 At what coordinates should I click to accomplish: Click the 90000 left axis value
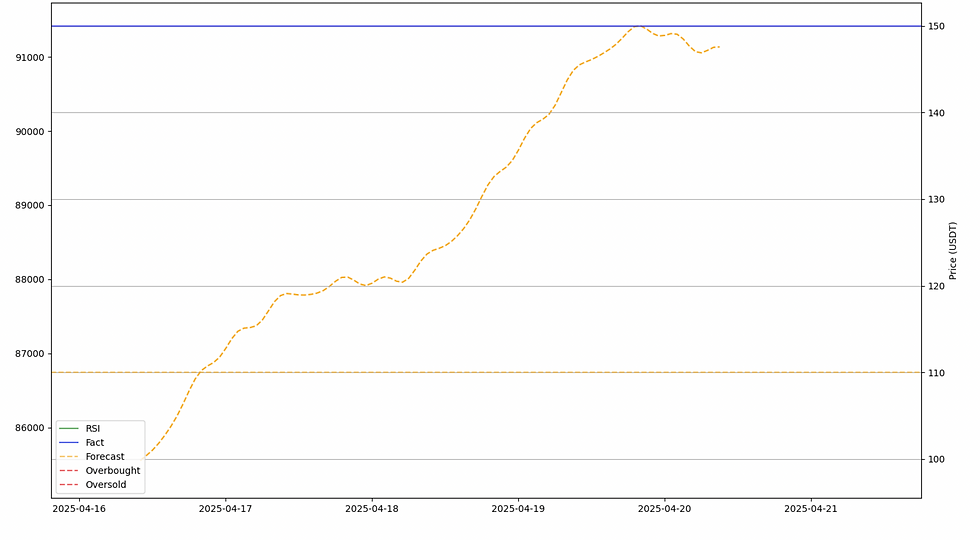(30, 132)
